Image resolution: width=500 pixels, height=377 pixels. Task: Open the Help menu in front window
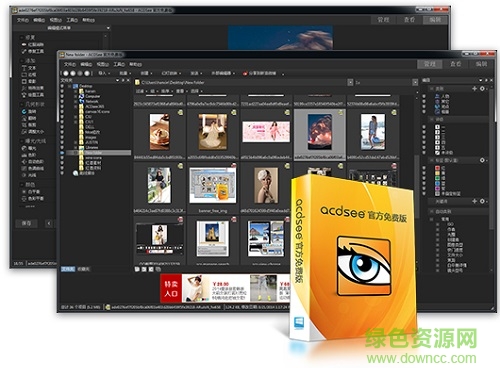coord(135,64)
